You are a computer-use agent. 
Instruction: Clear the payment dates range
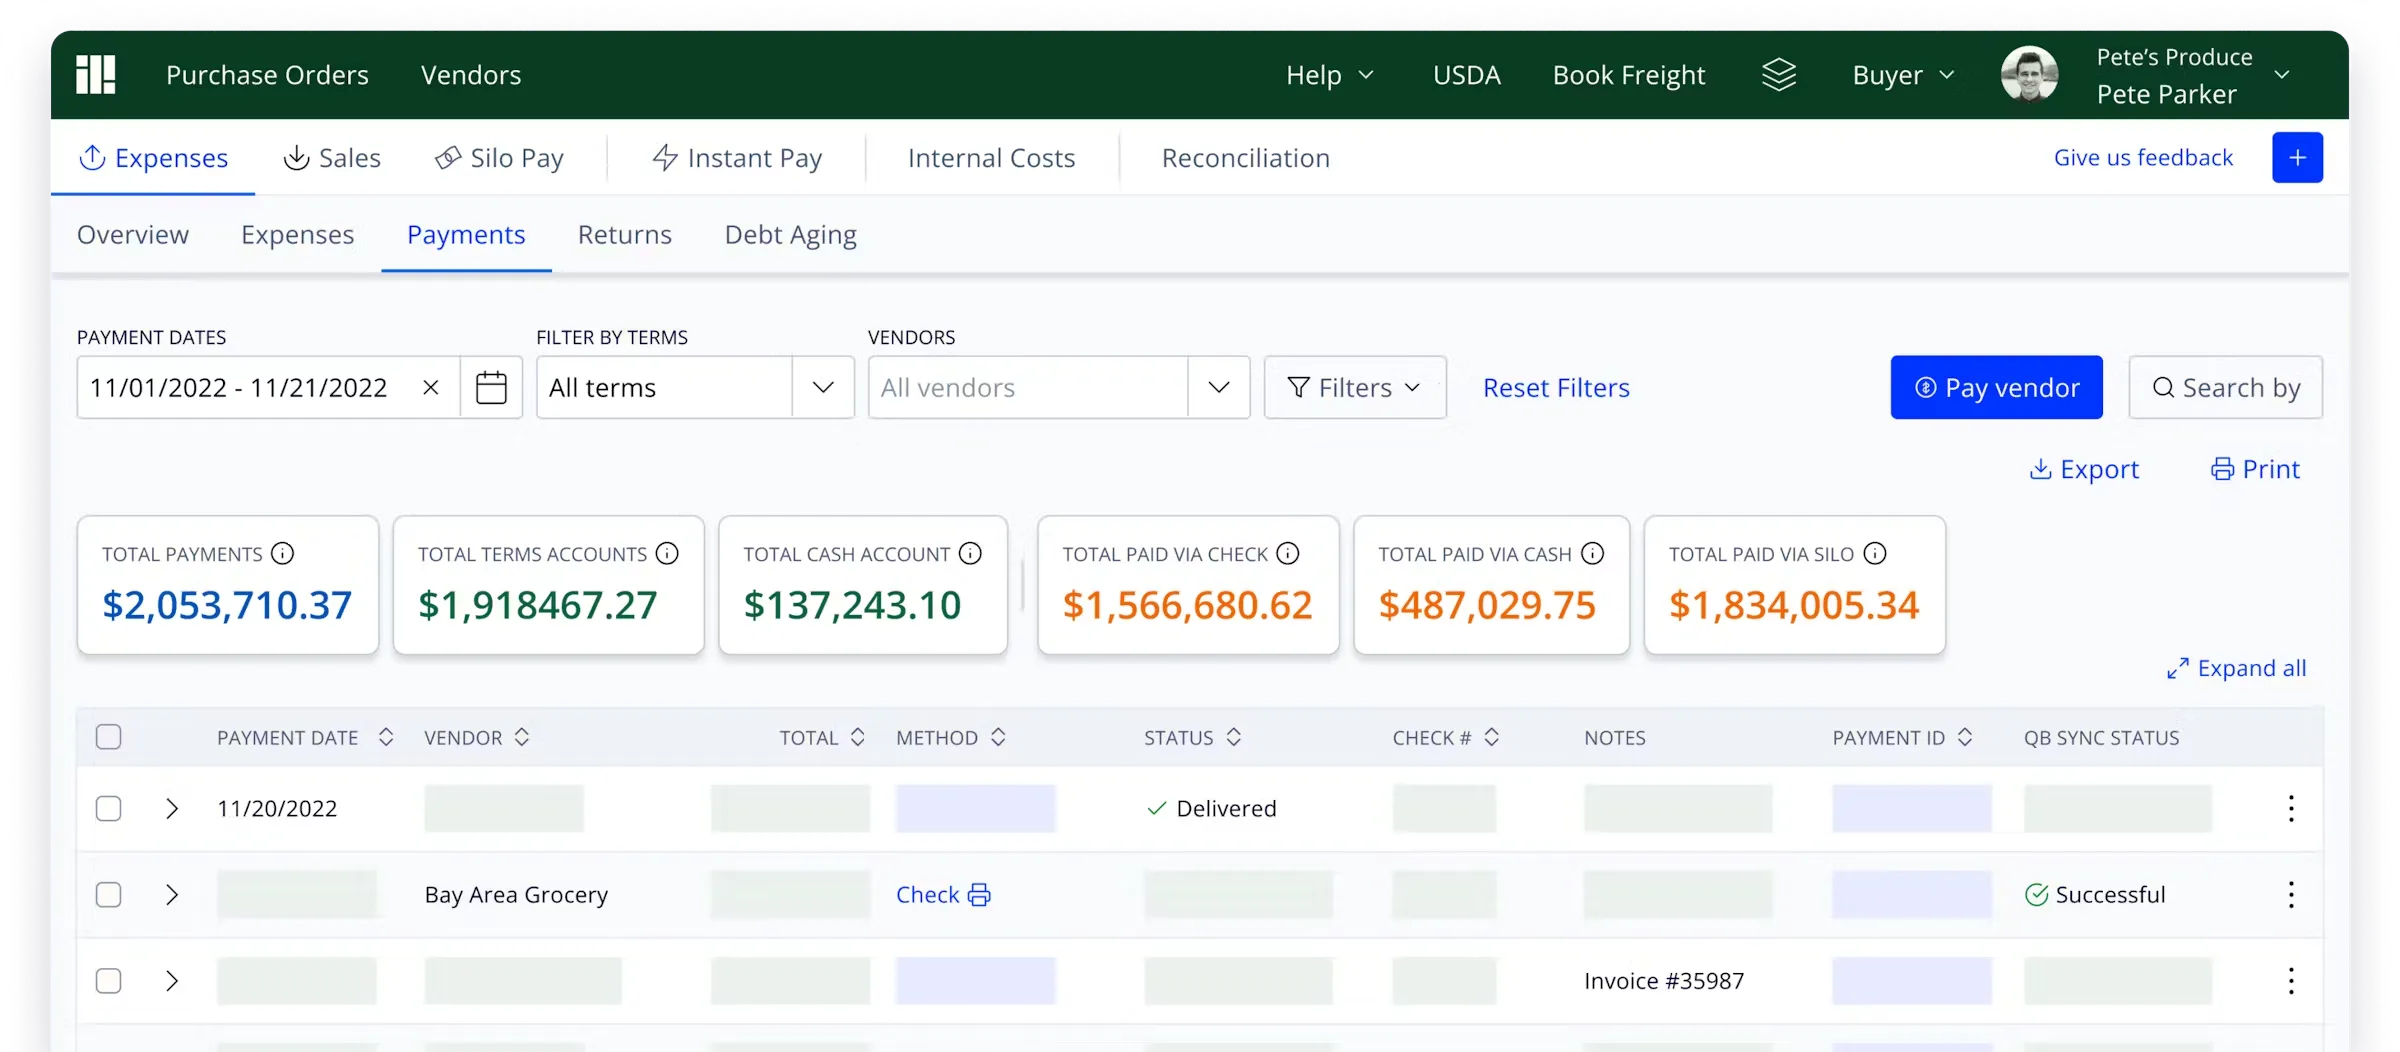(x=431, y=388)
